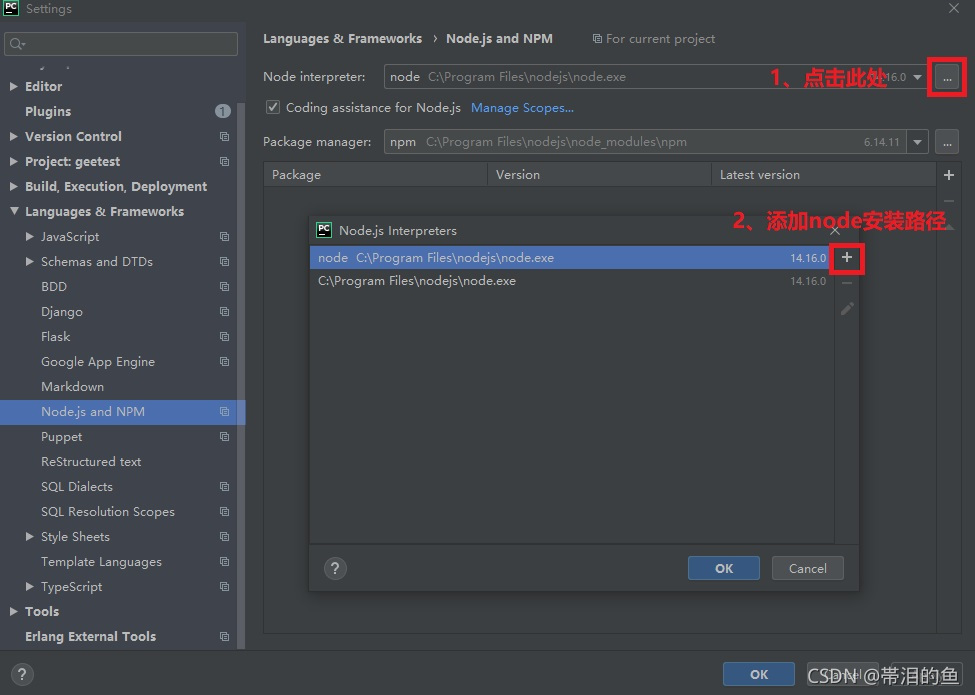Click per-project icon beside SQL Resolution Scopes

click(224, 512)
